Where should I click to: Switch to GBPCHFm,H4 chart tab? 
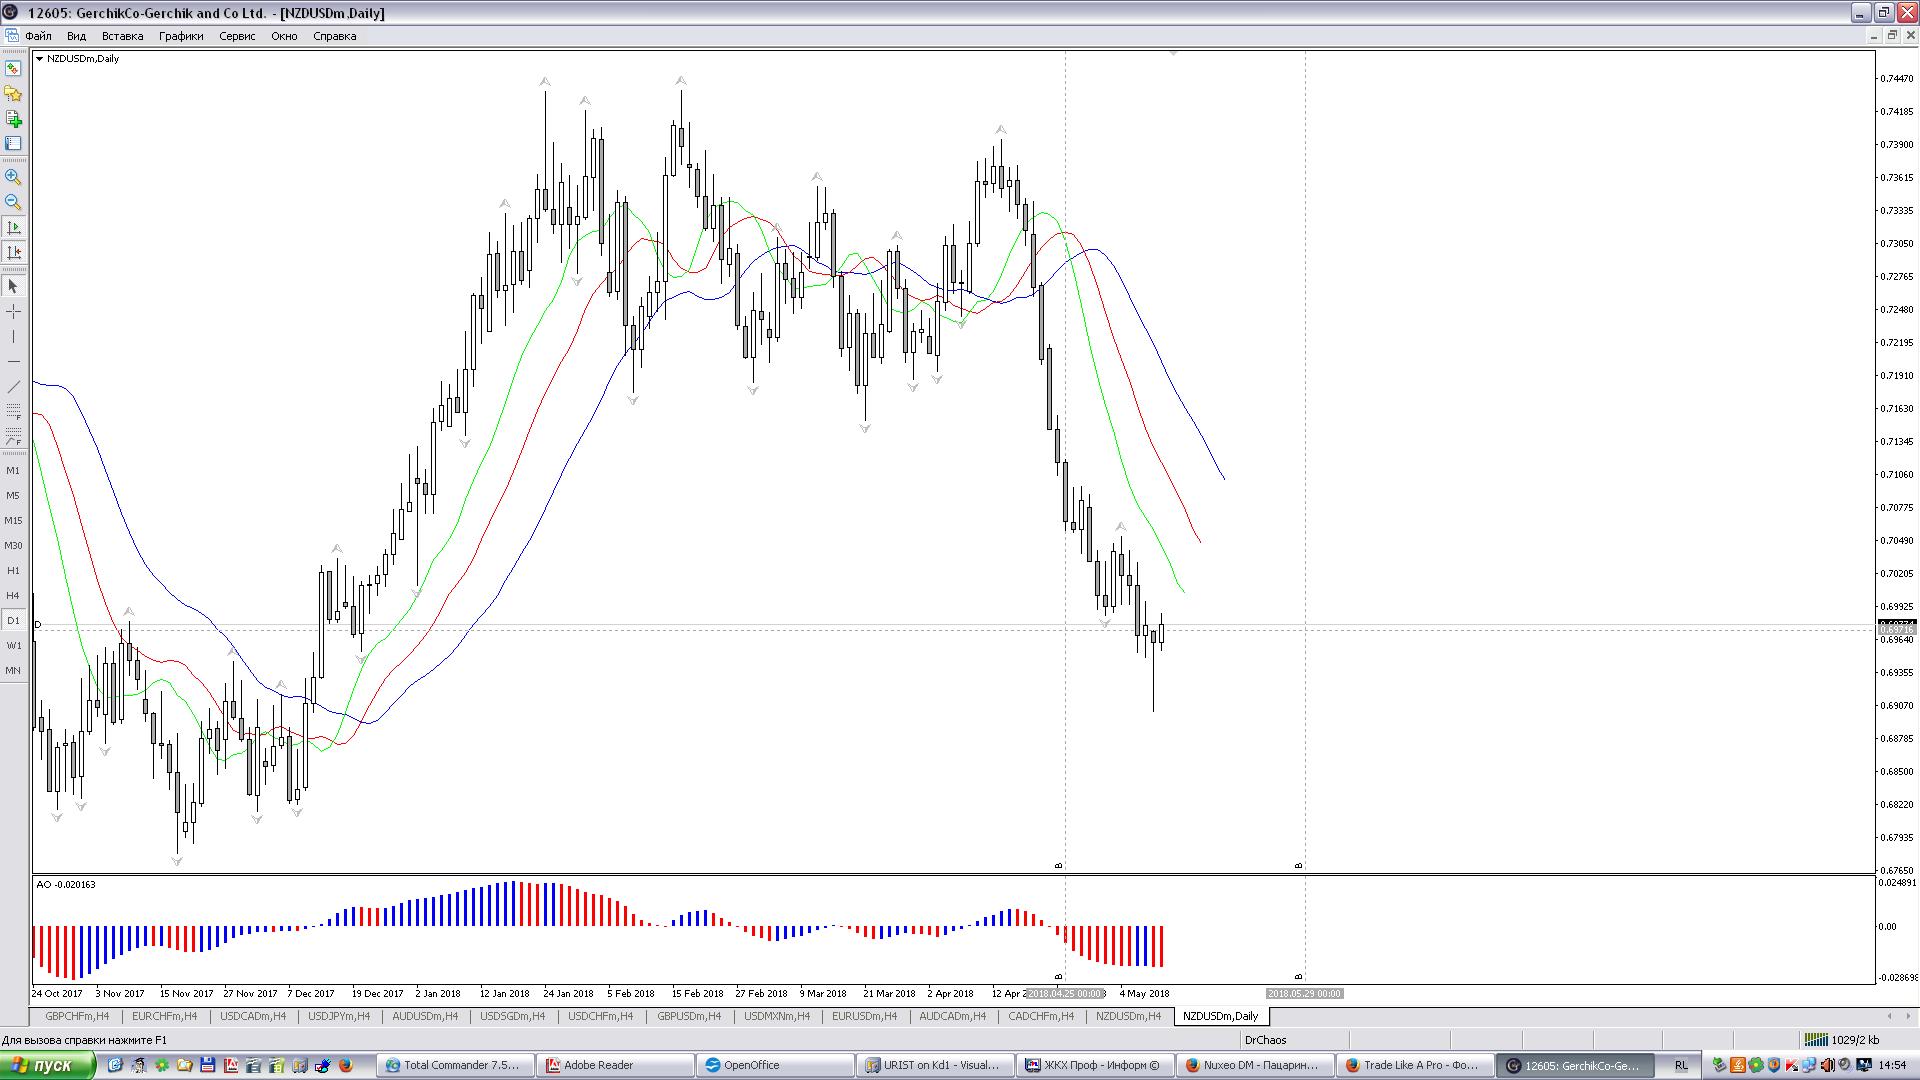click(x=77, y=1016)
